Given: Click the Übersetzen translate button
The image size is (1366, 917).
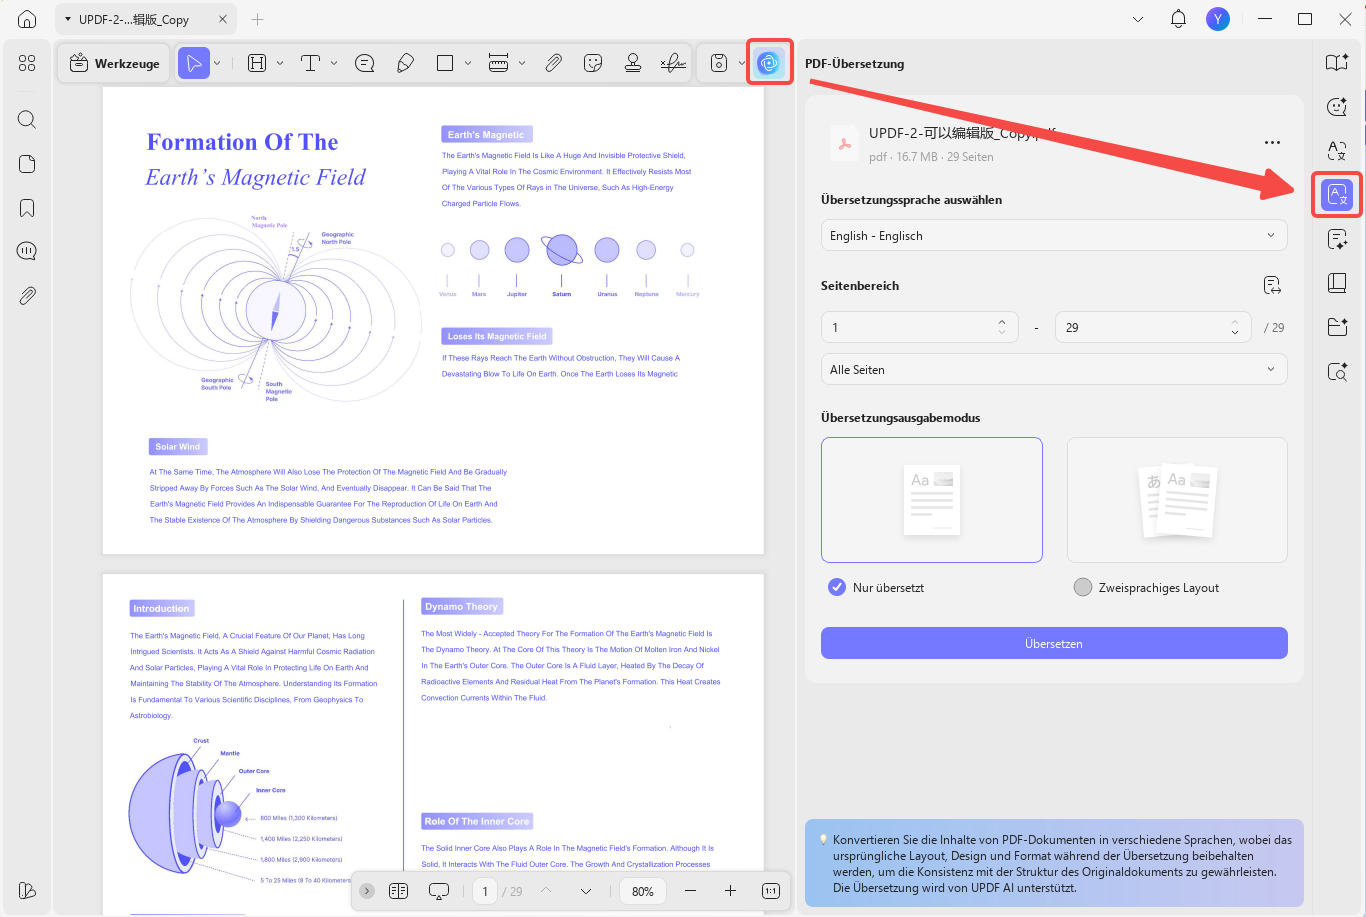Looking at the screenshot, I should (x=1054, y=643).
